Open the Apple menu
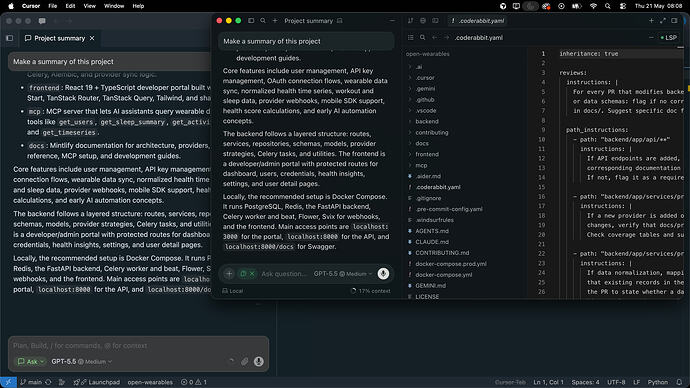Screen dimensions: 690x388 [11, 6]
